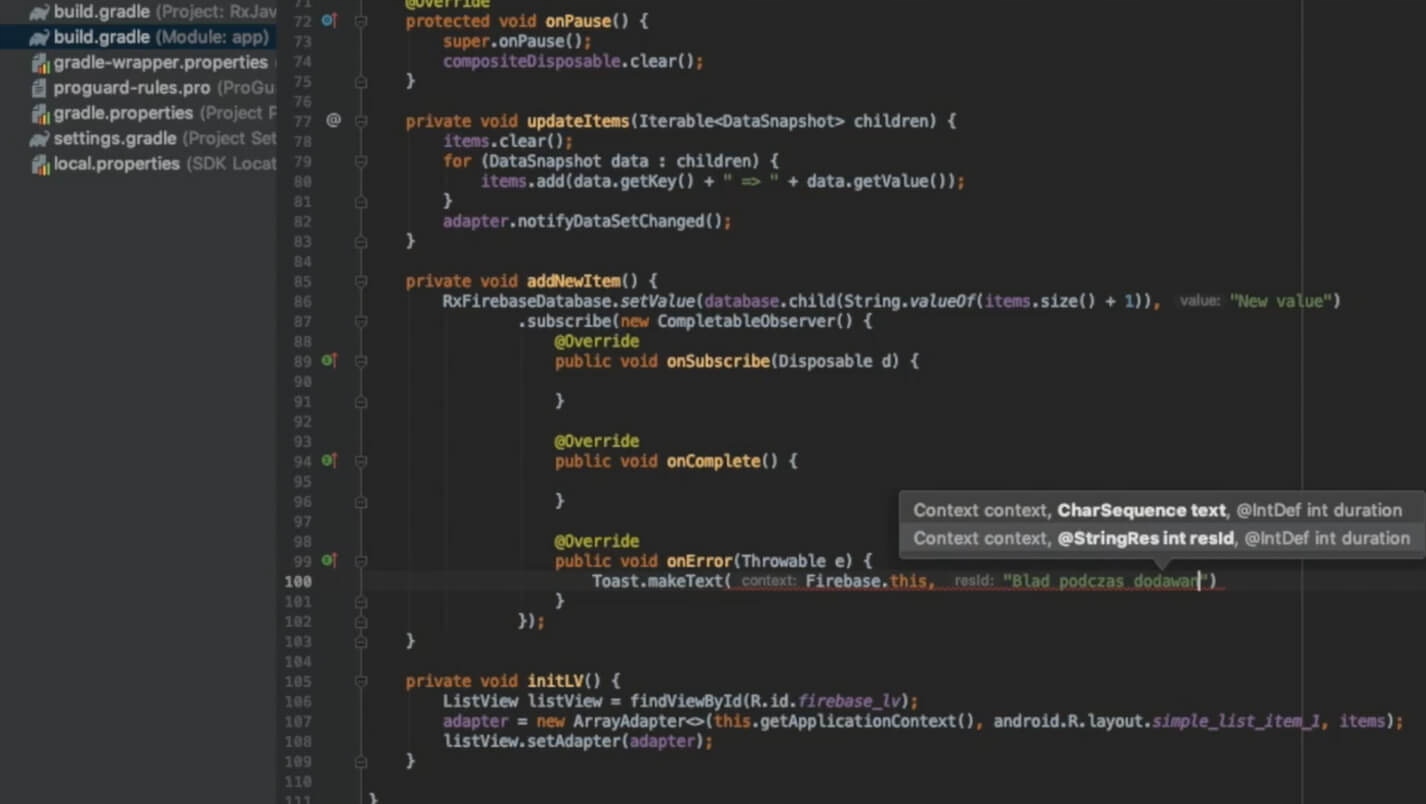Click the "Blad podczas dodawan" string literal
The width and height of the screenshot is (1426, 804).
coord(1104,581)
